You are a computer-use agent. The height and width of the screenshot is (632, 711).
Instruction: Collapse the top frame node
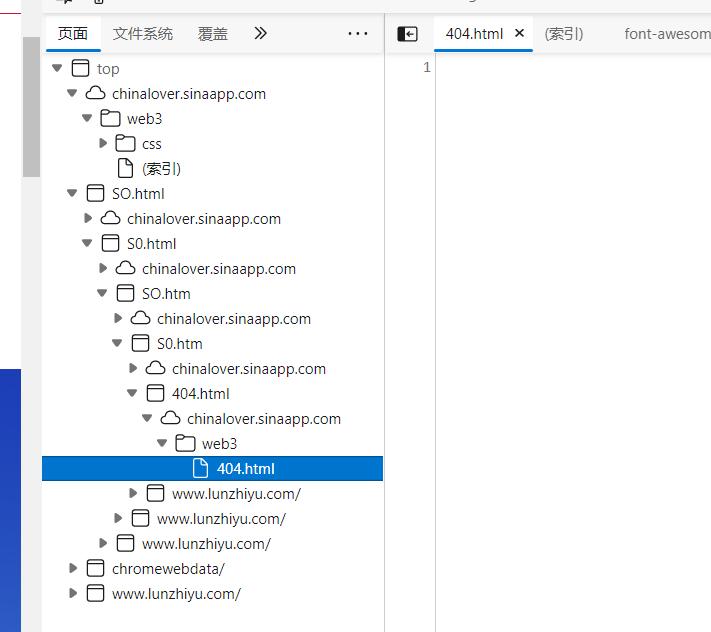click(x=57, y=68)
